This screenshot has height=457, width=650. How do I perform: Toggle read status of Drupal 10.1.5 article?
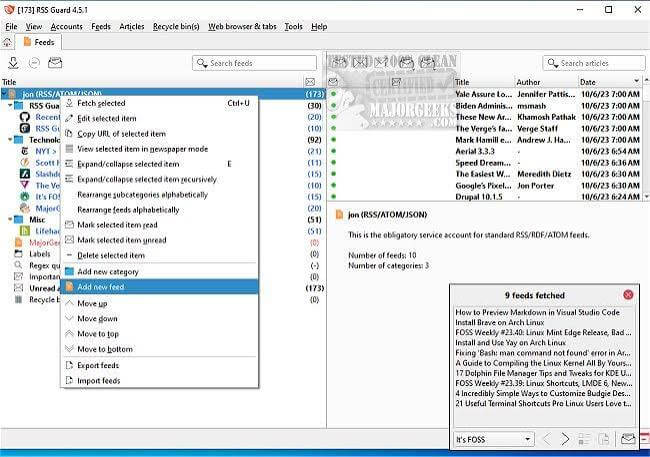[333, 197]
